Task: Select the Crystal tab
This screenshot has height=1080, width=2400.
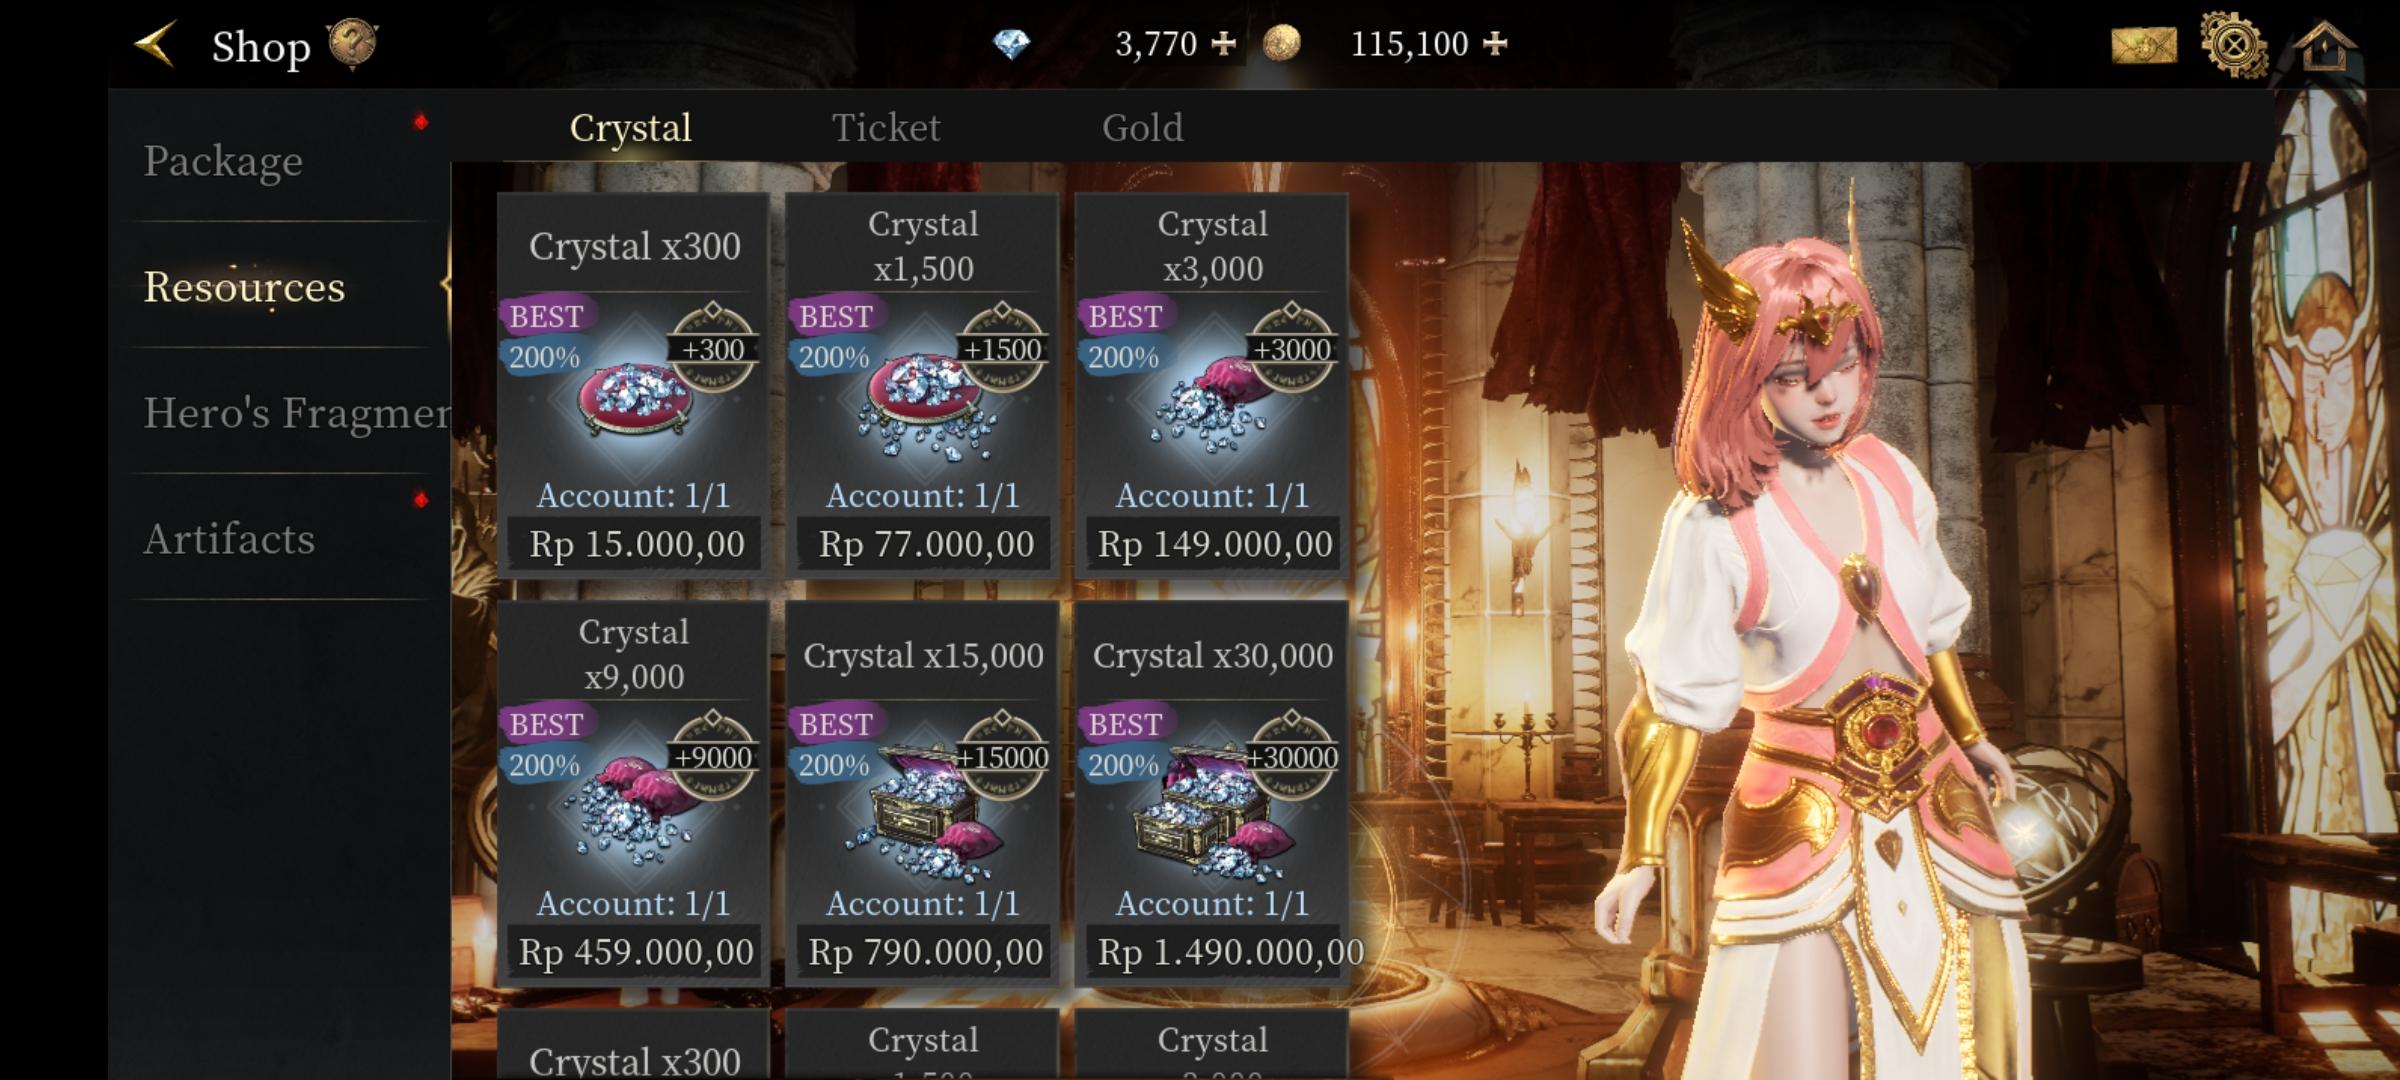Action: [x=630, y=127]
